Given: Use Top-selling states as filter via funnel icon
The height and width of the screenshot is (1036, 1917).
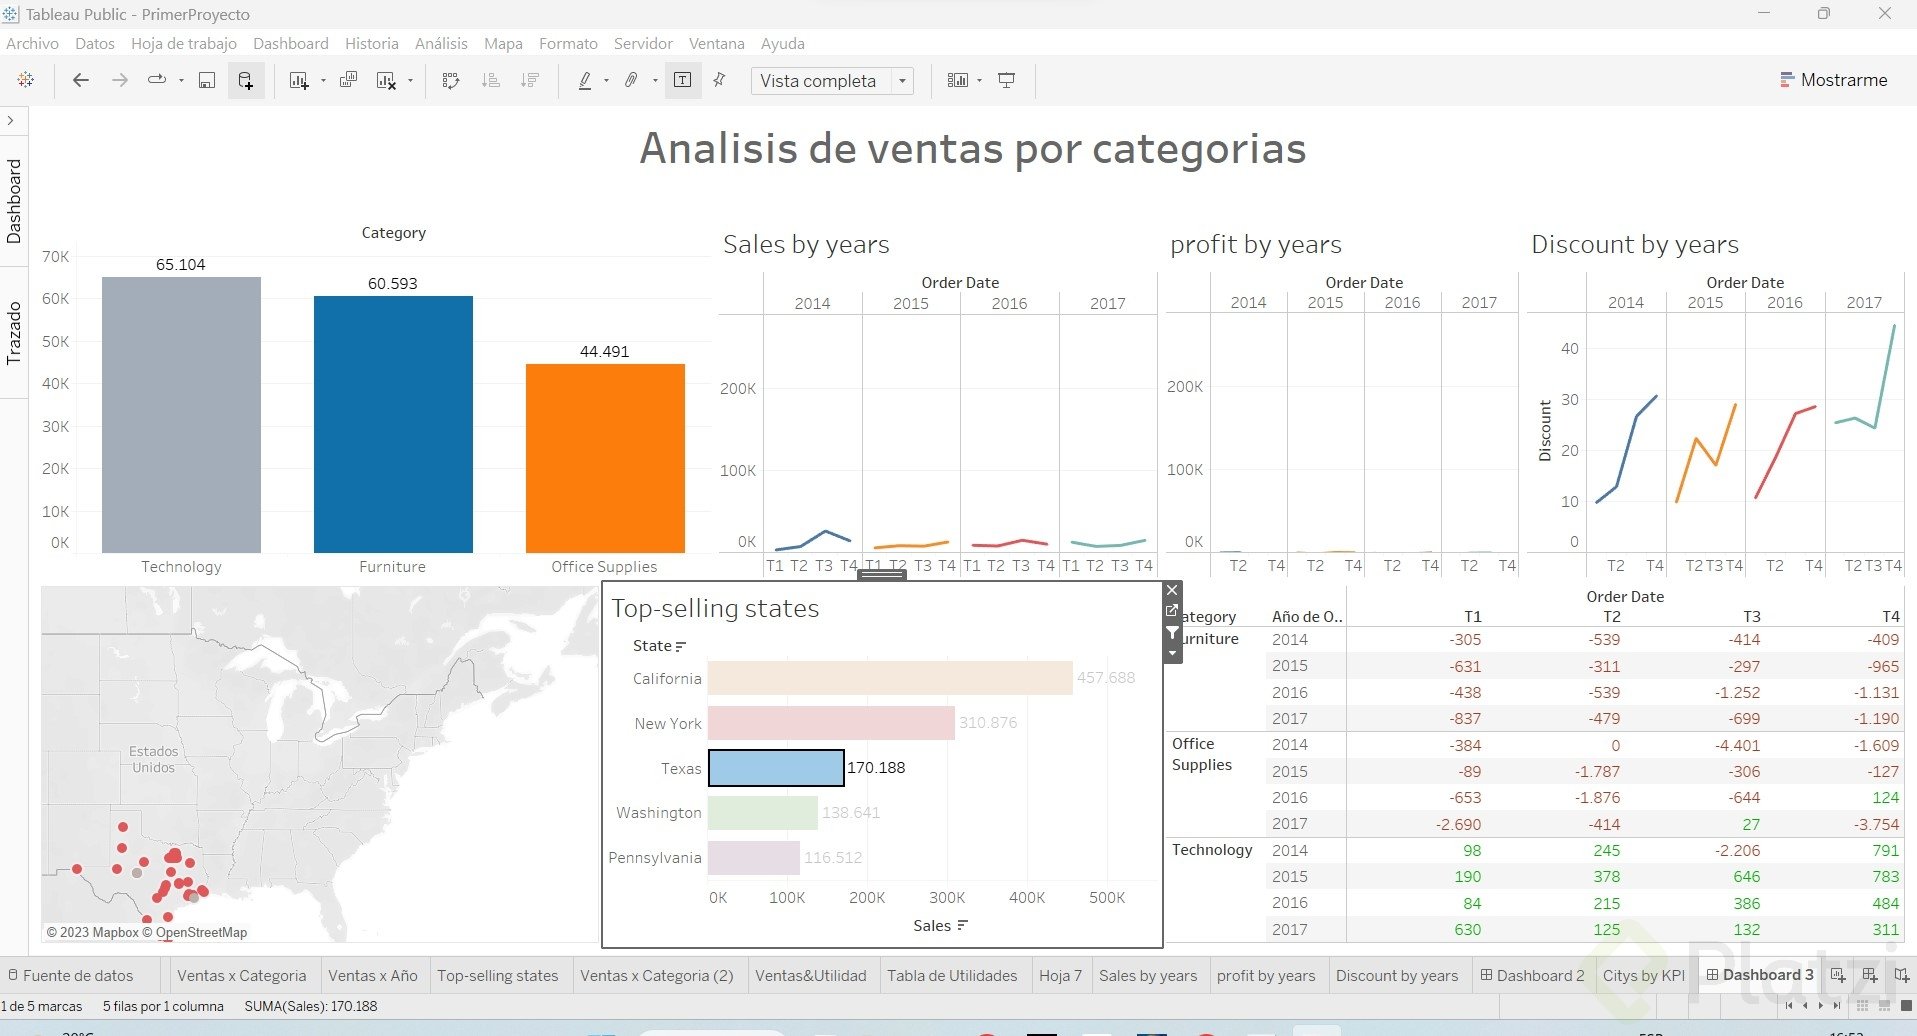Looking at the screenshot, I should click(1172, 633).
